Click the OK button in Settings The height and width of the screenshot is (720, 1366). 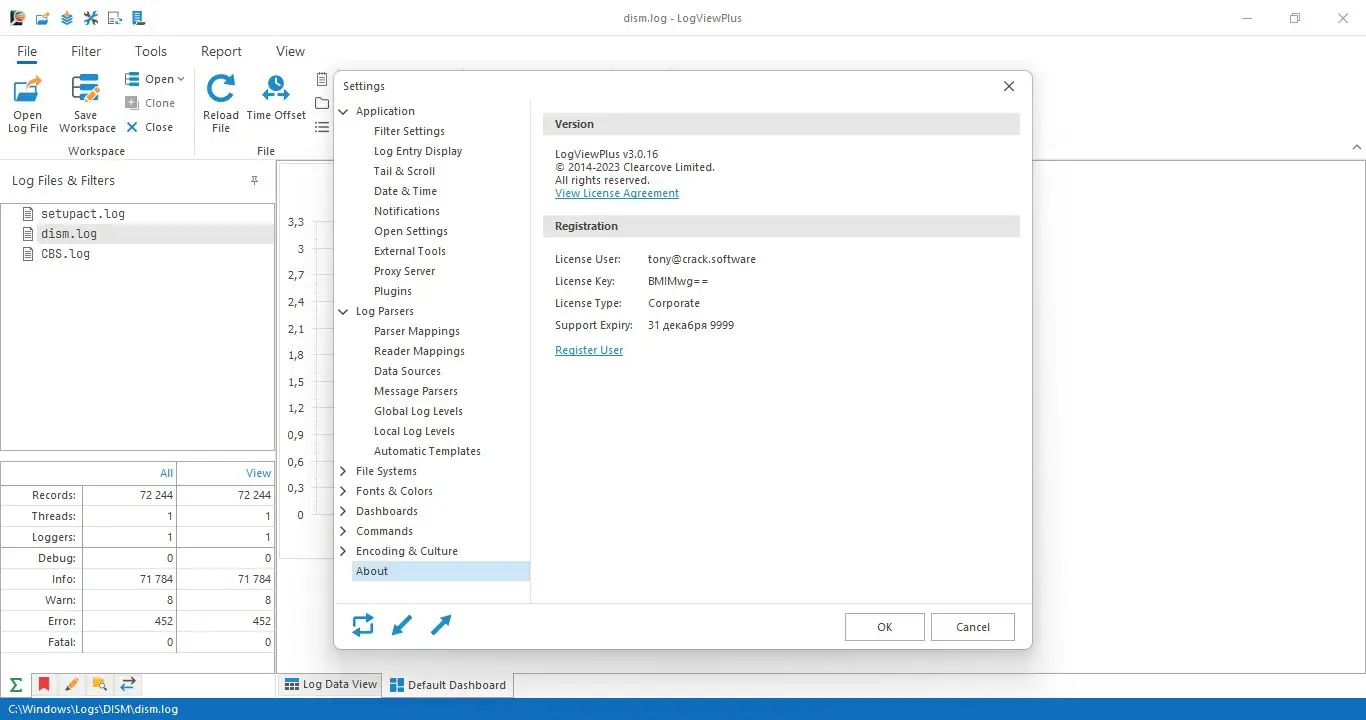point(885,627)
